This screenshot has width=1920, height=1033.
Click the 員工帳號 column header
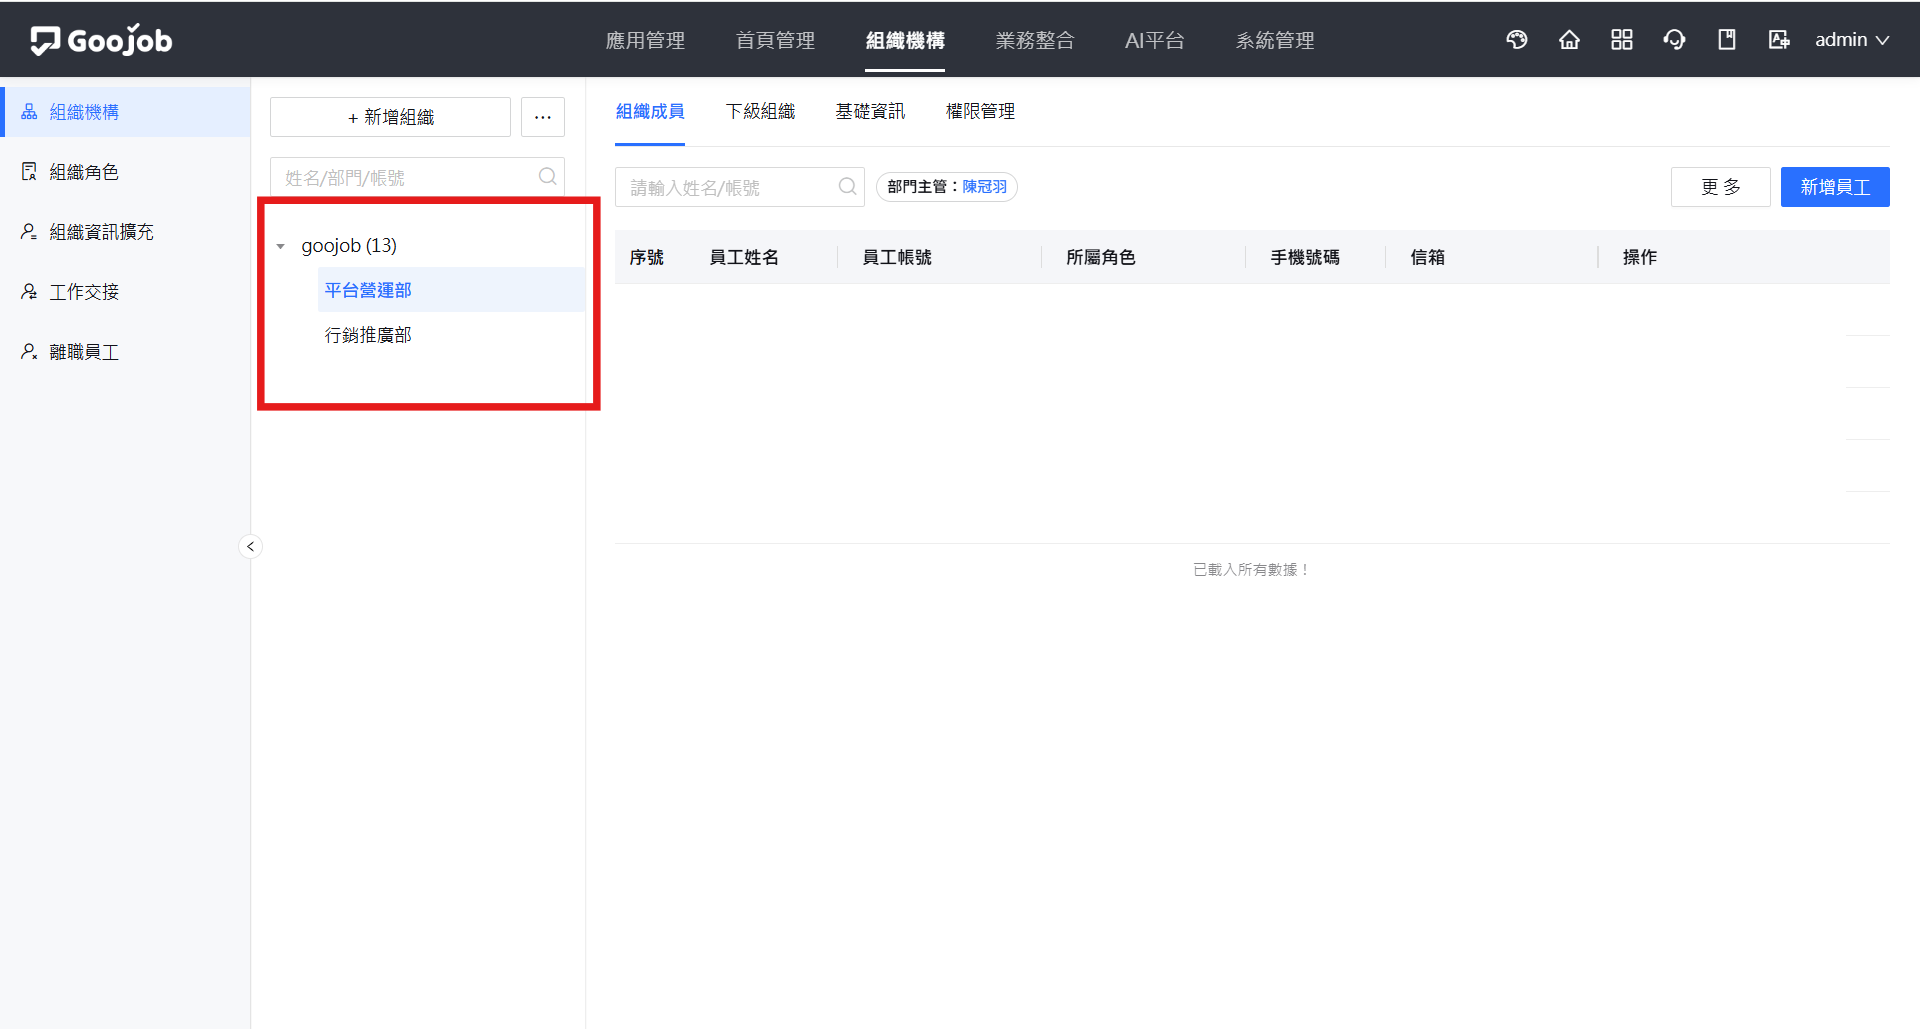pos(897,257)
